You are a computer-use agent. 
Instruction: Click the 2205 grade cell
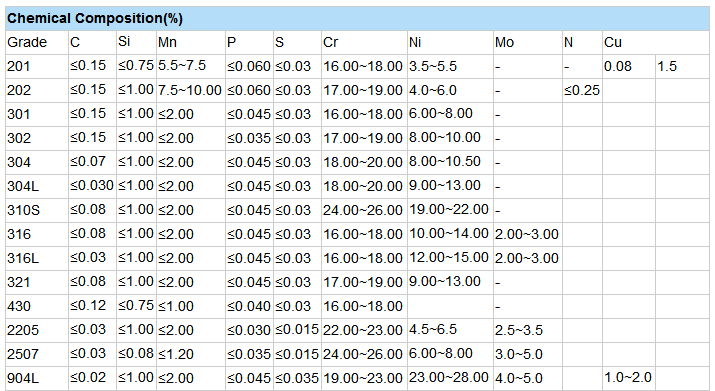click(37, 330)
